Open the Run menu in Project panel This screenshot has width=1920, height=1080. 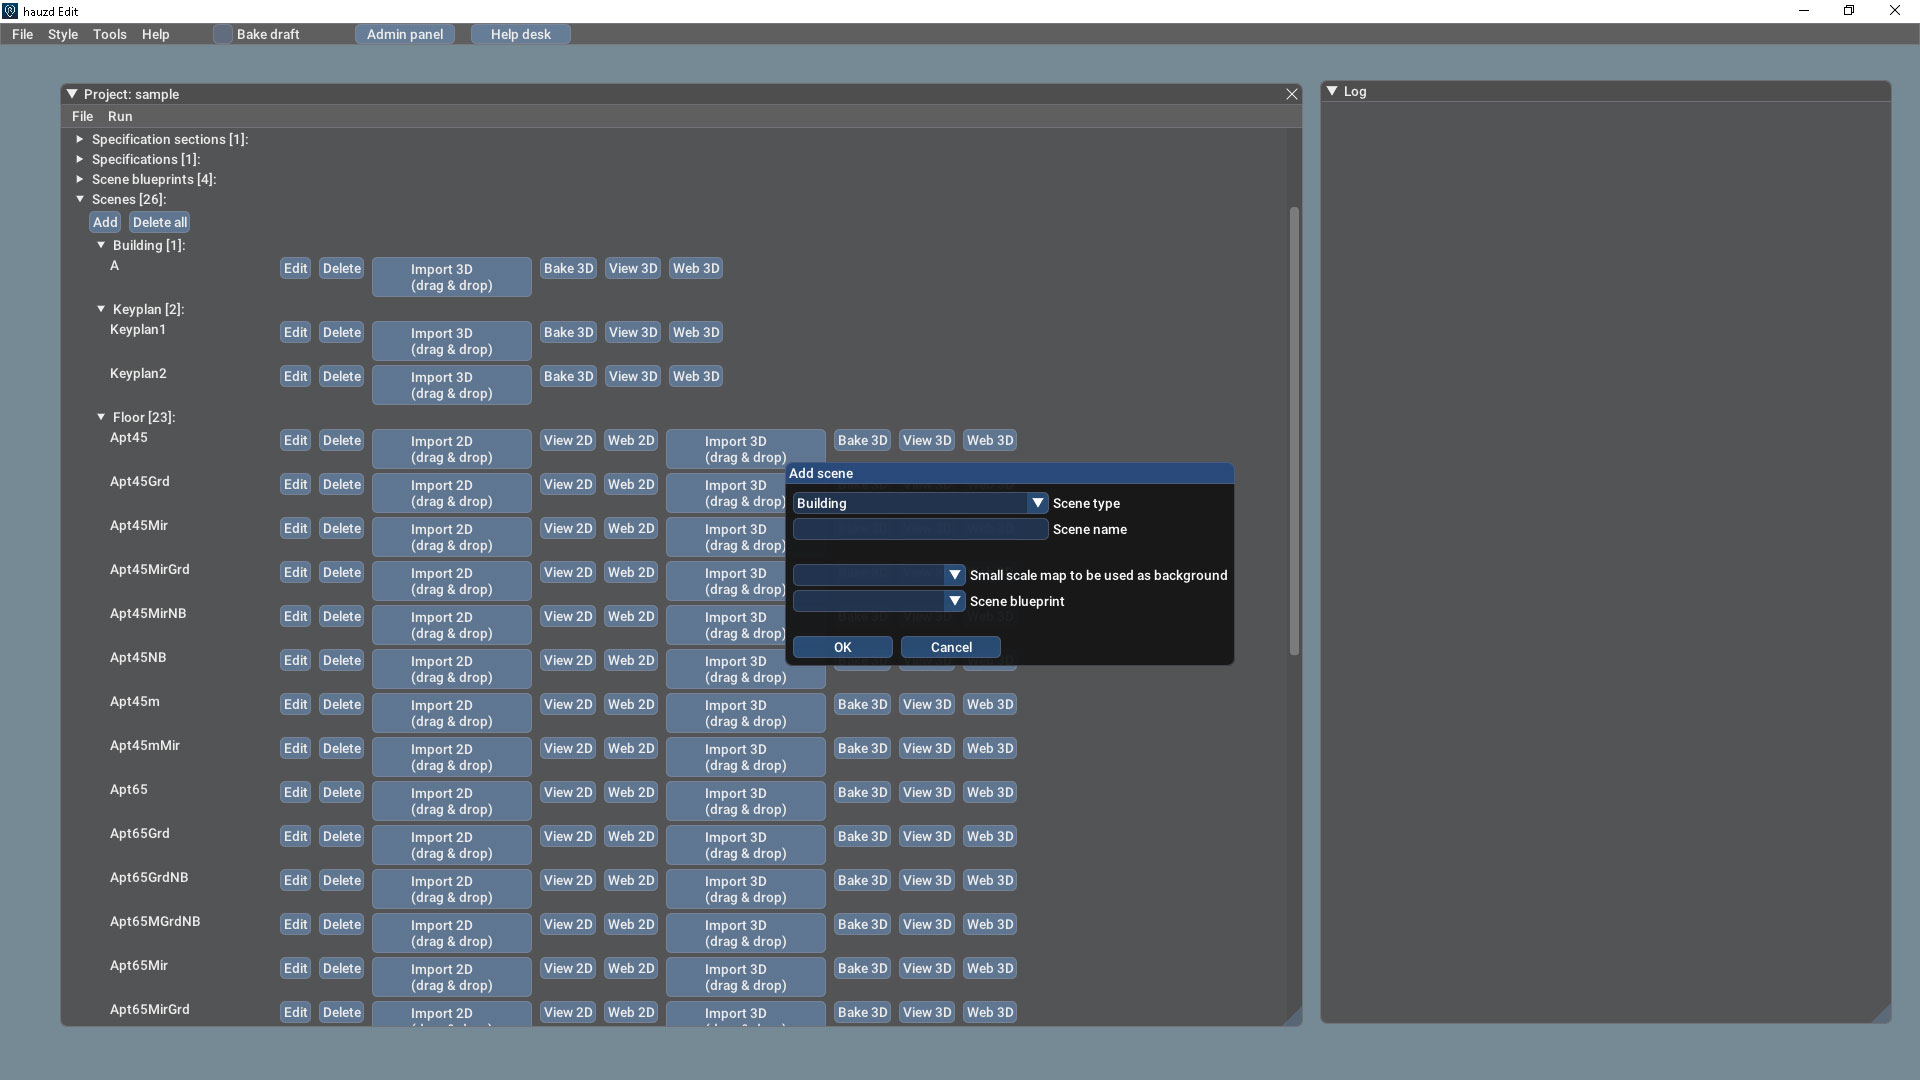(x=120, y=116)
